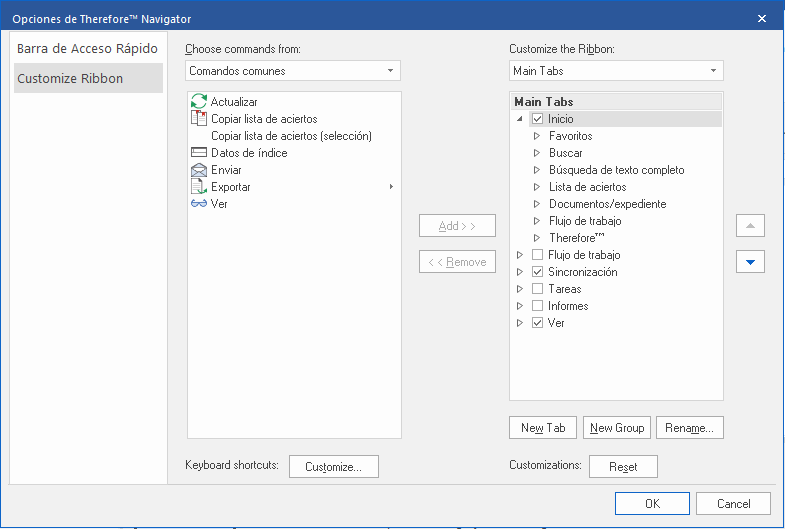Screen dimensions: 785x529
Task: Click the Cancel button
Action: 733,503
